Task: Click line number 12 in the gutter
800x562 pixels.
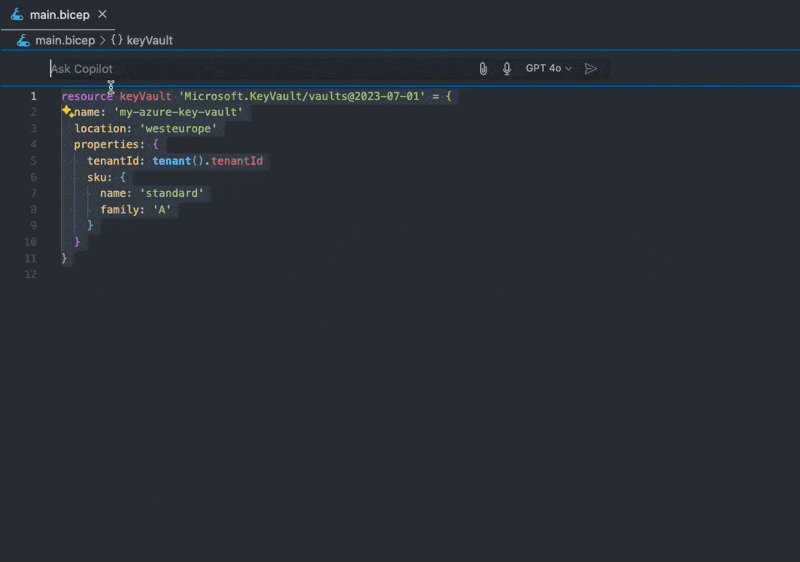Action: pos(31,274)
